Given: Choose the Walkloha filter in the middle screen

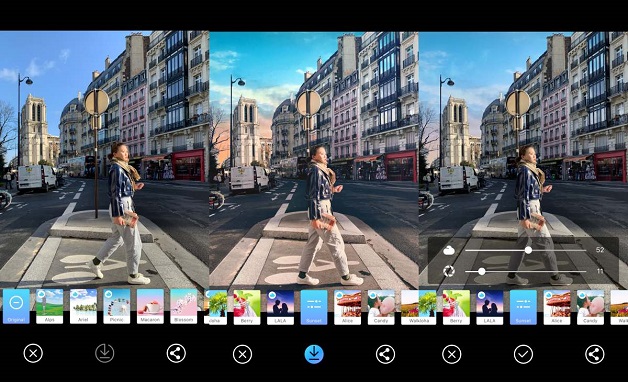Looking at the screenshot, I should pos(410,307).
